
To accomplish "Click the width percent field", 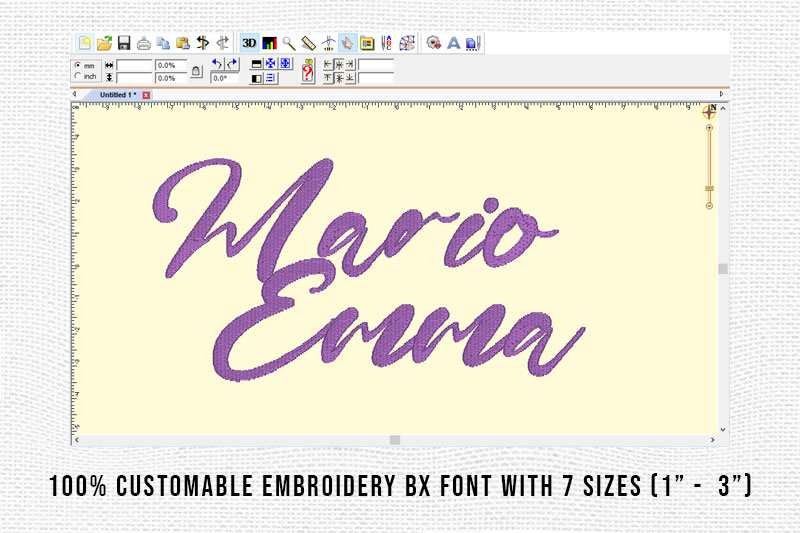I will pyautogui.click(x=171, y=65).
